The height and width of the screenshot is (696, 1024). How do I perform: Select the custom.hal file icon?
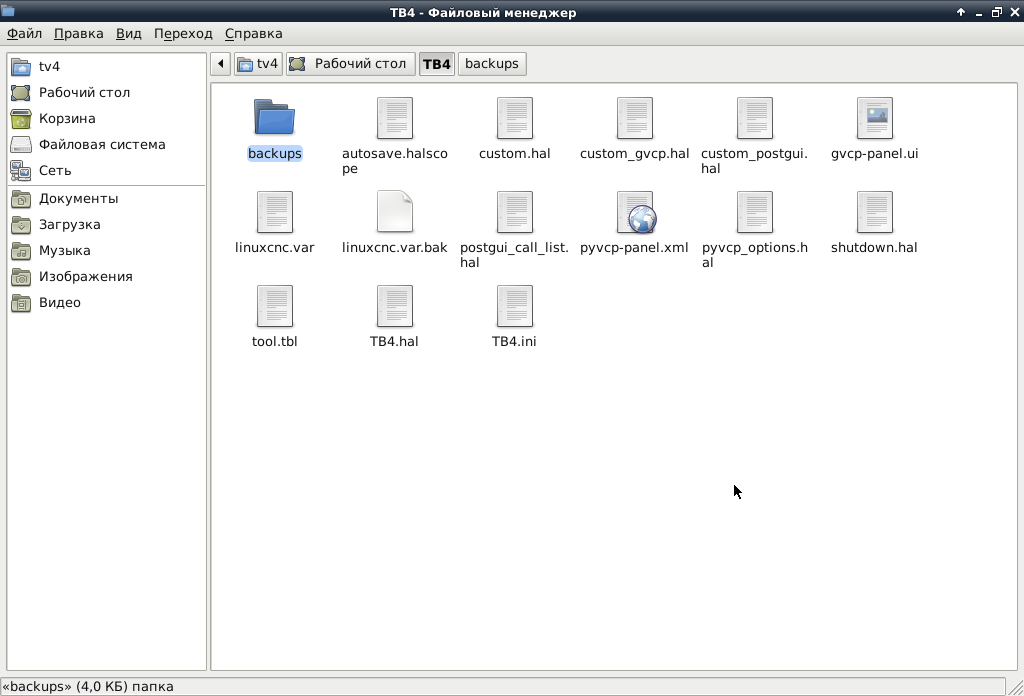coord(515,118)
